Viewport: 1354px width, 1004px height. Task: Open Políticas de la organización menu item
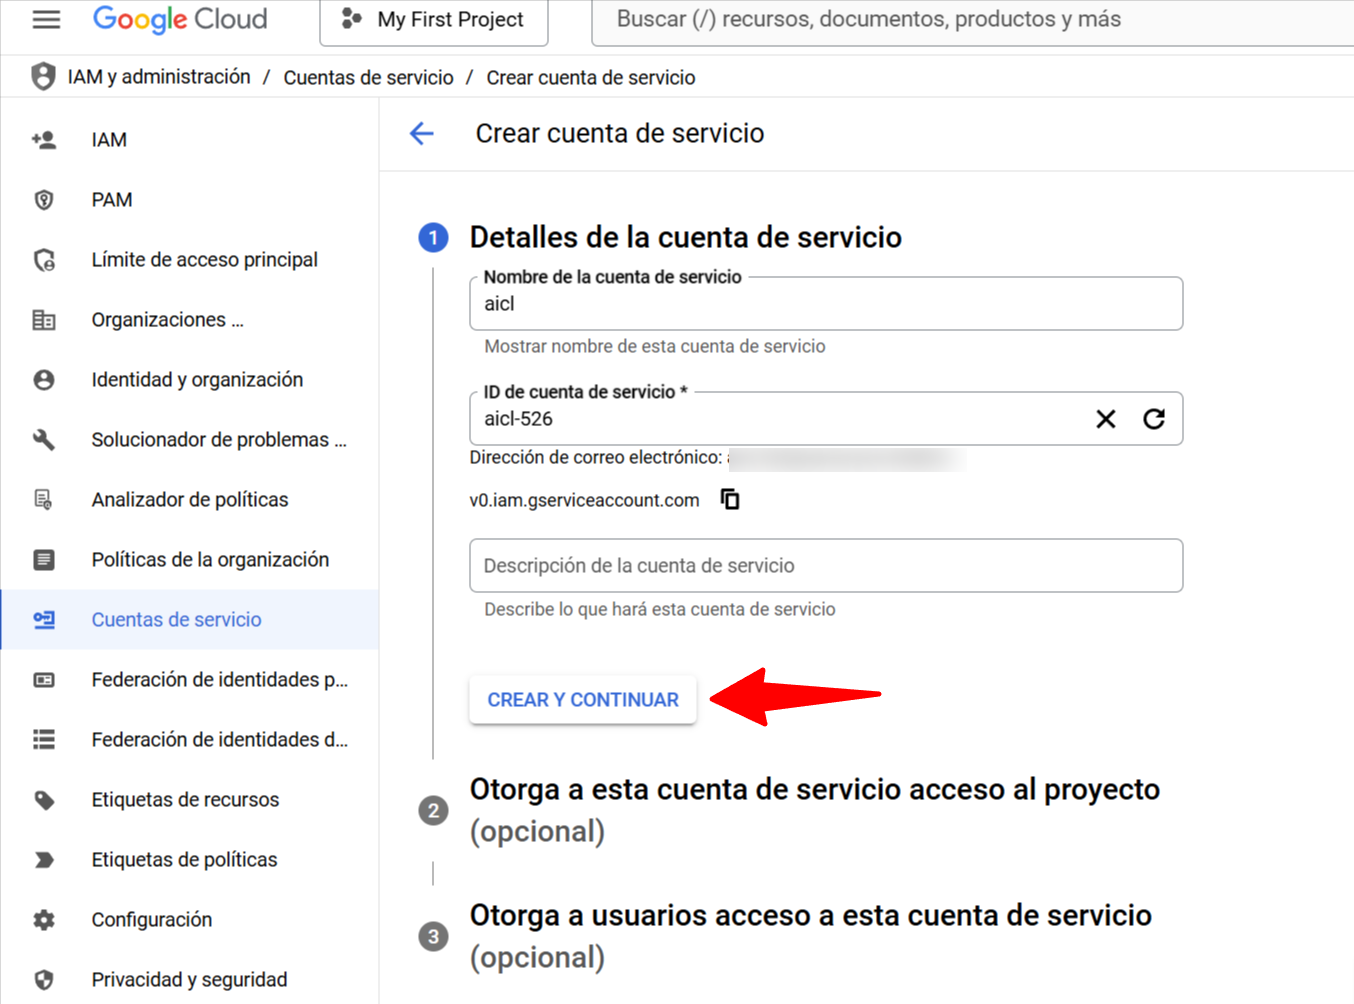point(210,560)
